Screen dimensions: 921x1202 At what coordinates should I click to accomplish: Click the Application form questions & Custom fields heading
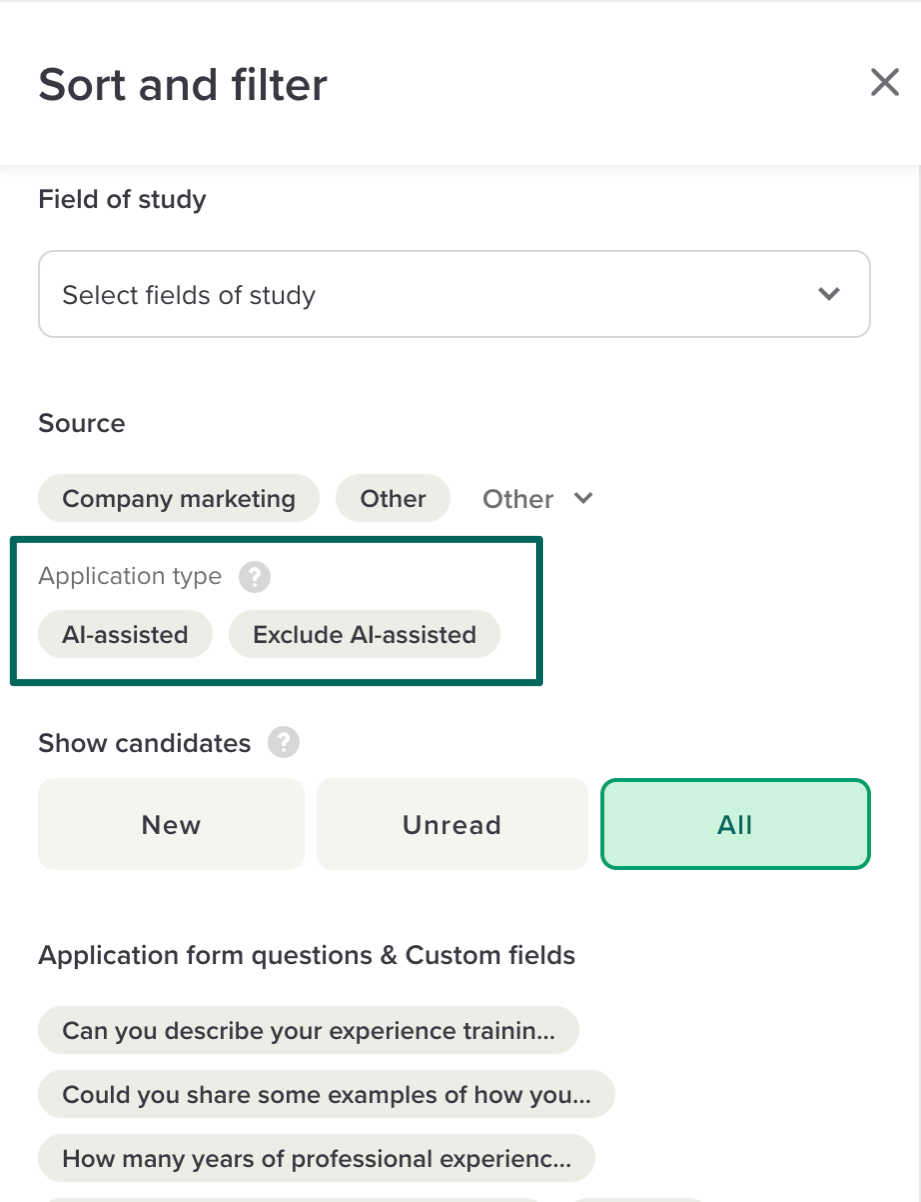click(307, 955)
